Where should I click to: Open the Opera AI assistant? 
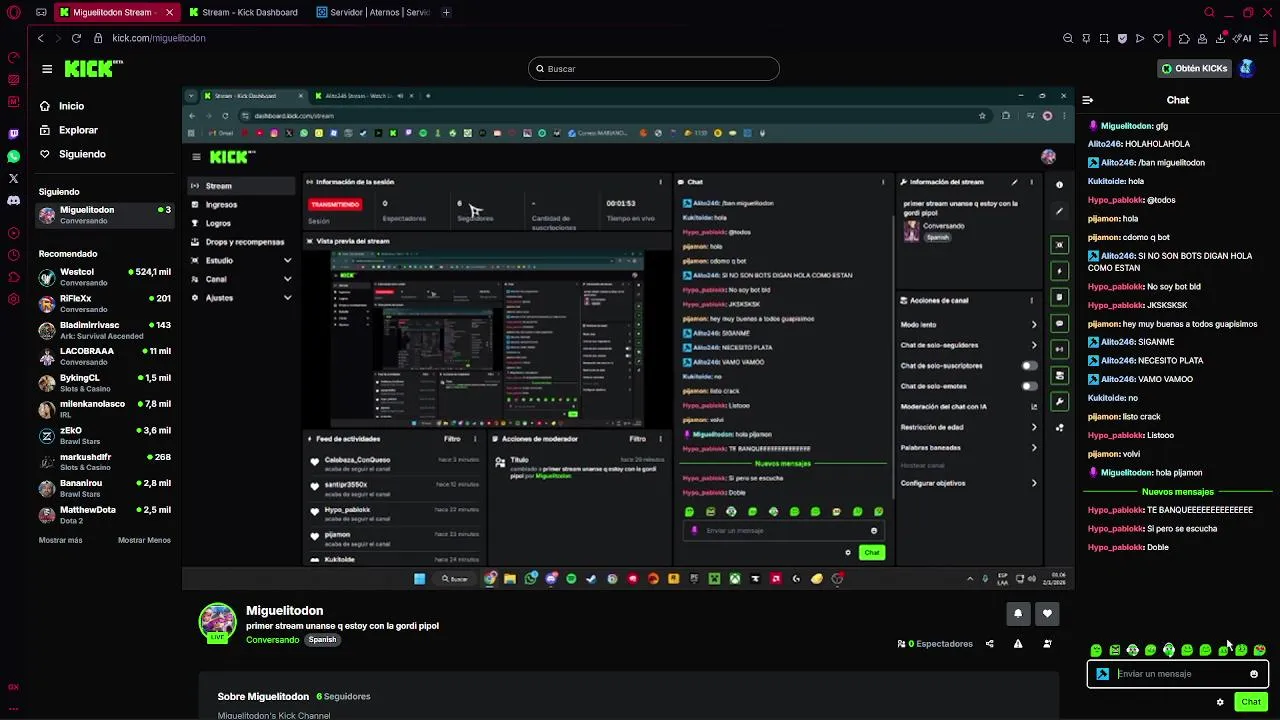(1243, 38)
